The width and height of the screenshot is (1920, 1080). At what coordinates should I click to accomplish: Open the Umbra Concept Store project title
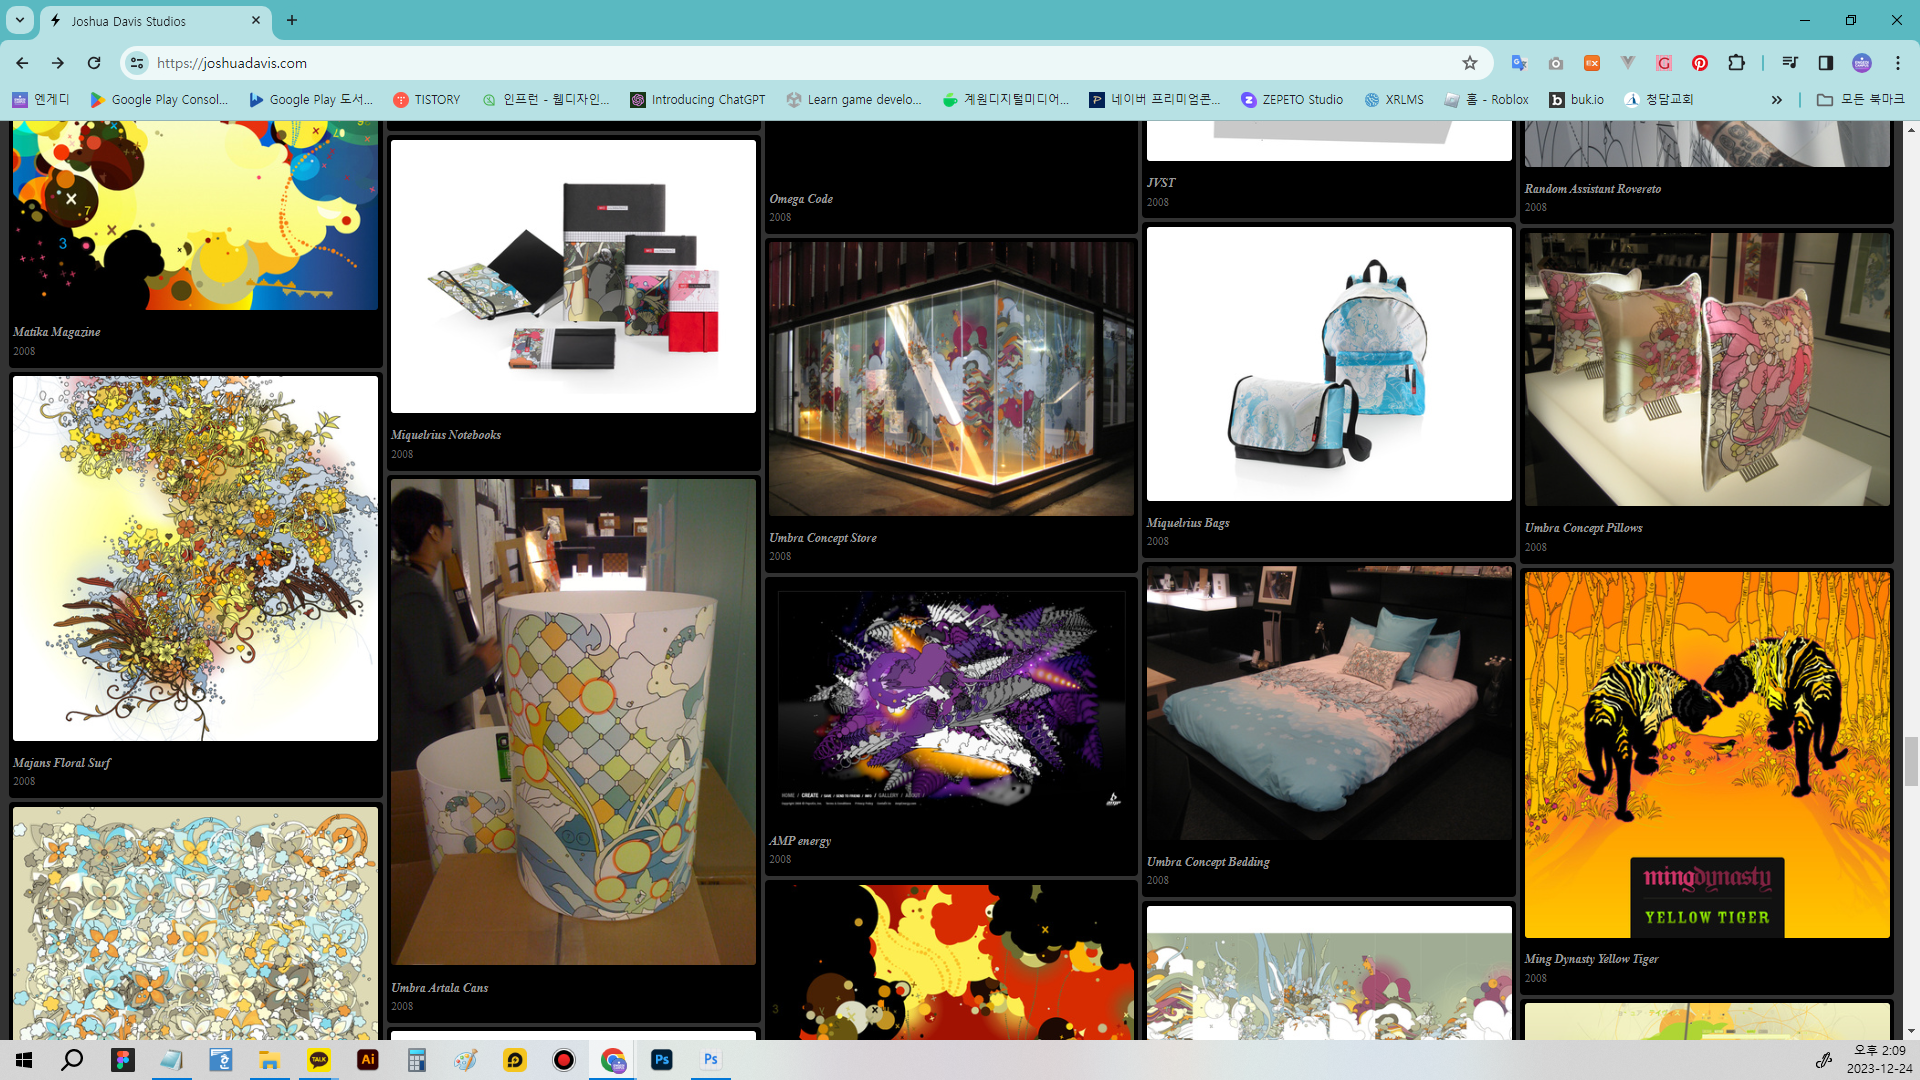pyautogui.click(x=822, y=538)
